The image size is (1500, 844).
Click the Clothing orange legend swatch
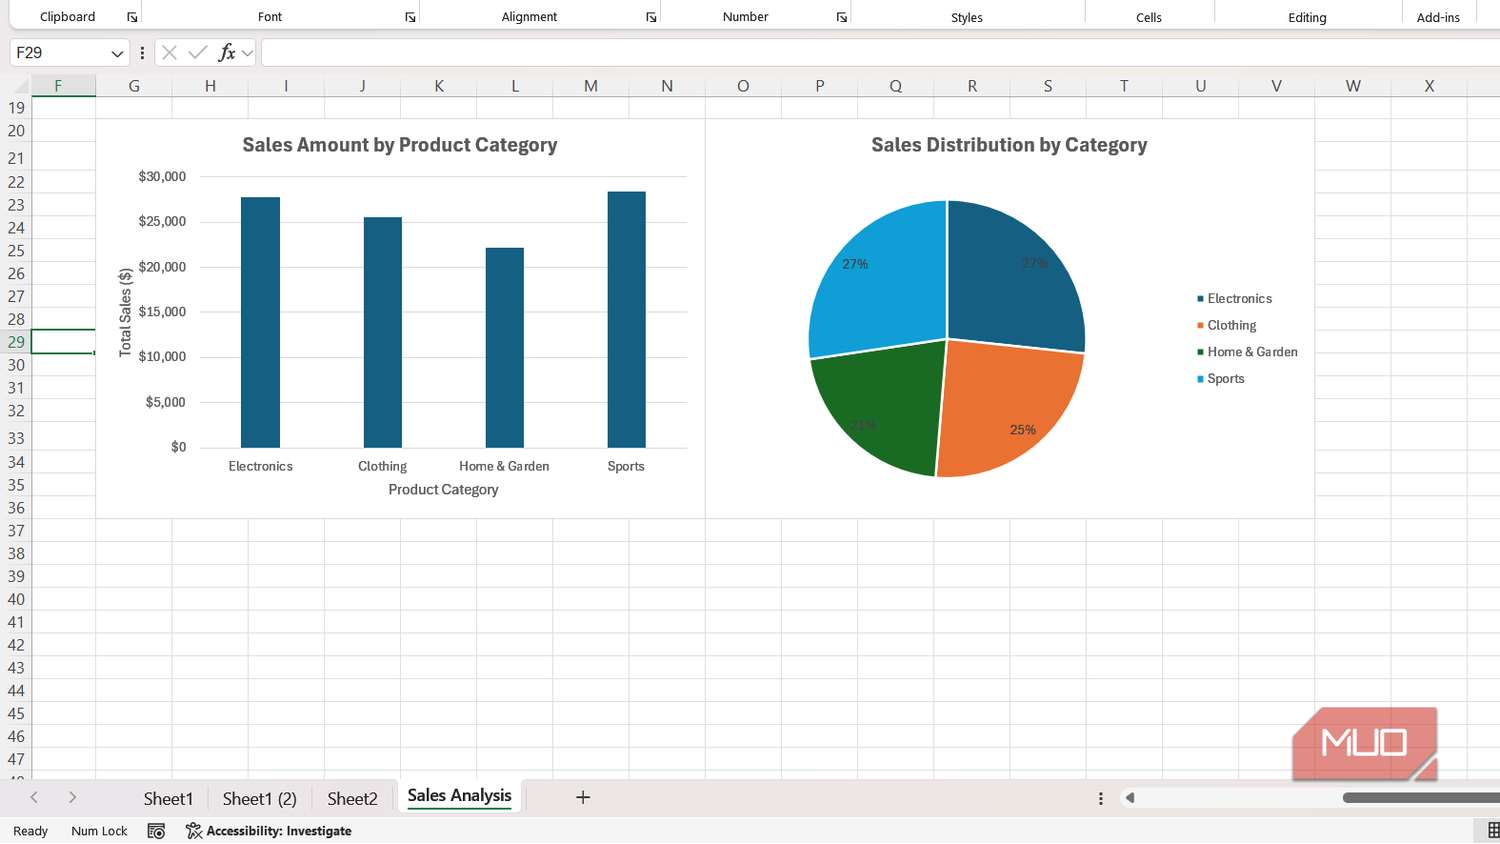point(1200,326)
